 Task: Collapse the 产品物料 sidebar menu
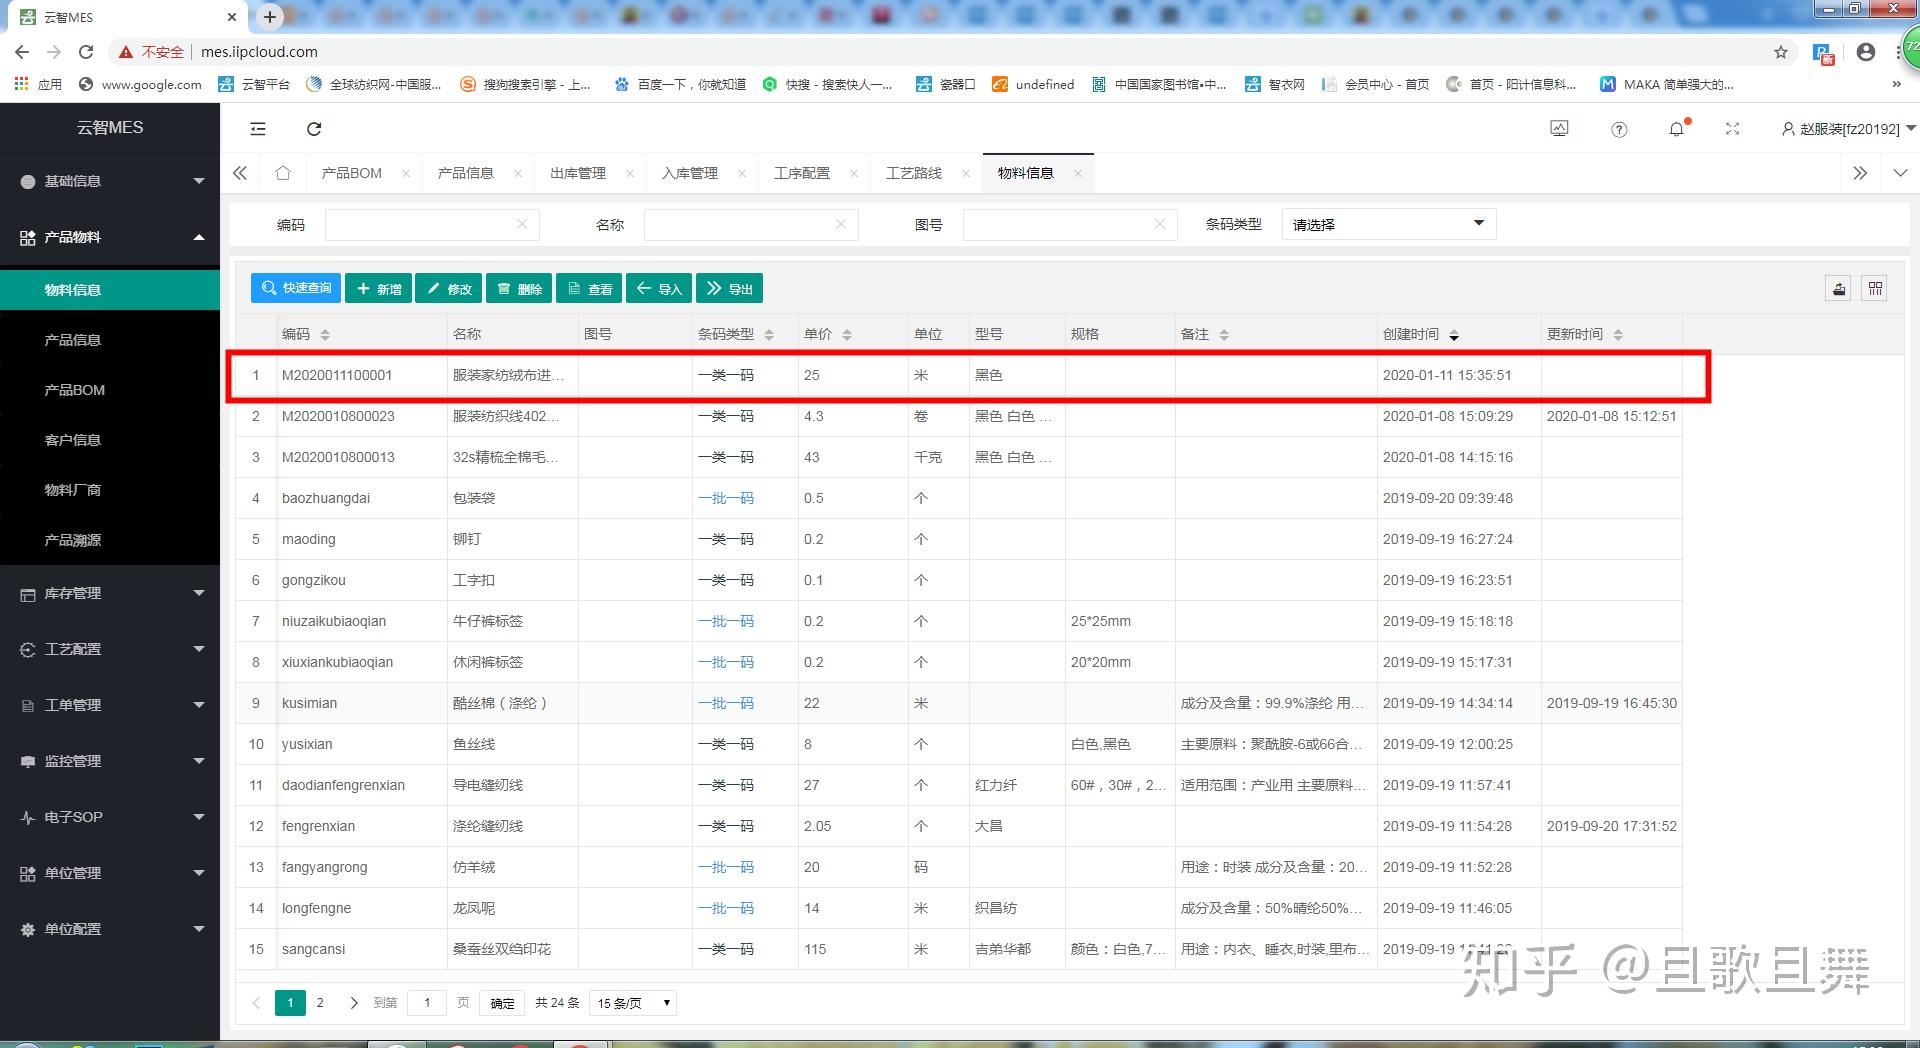click(x=110, y=237)
